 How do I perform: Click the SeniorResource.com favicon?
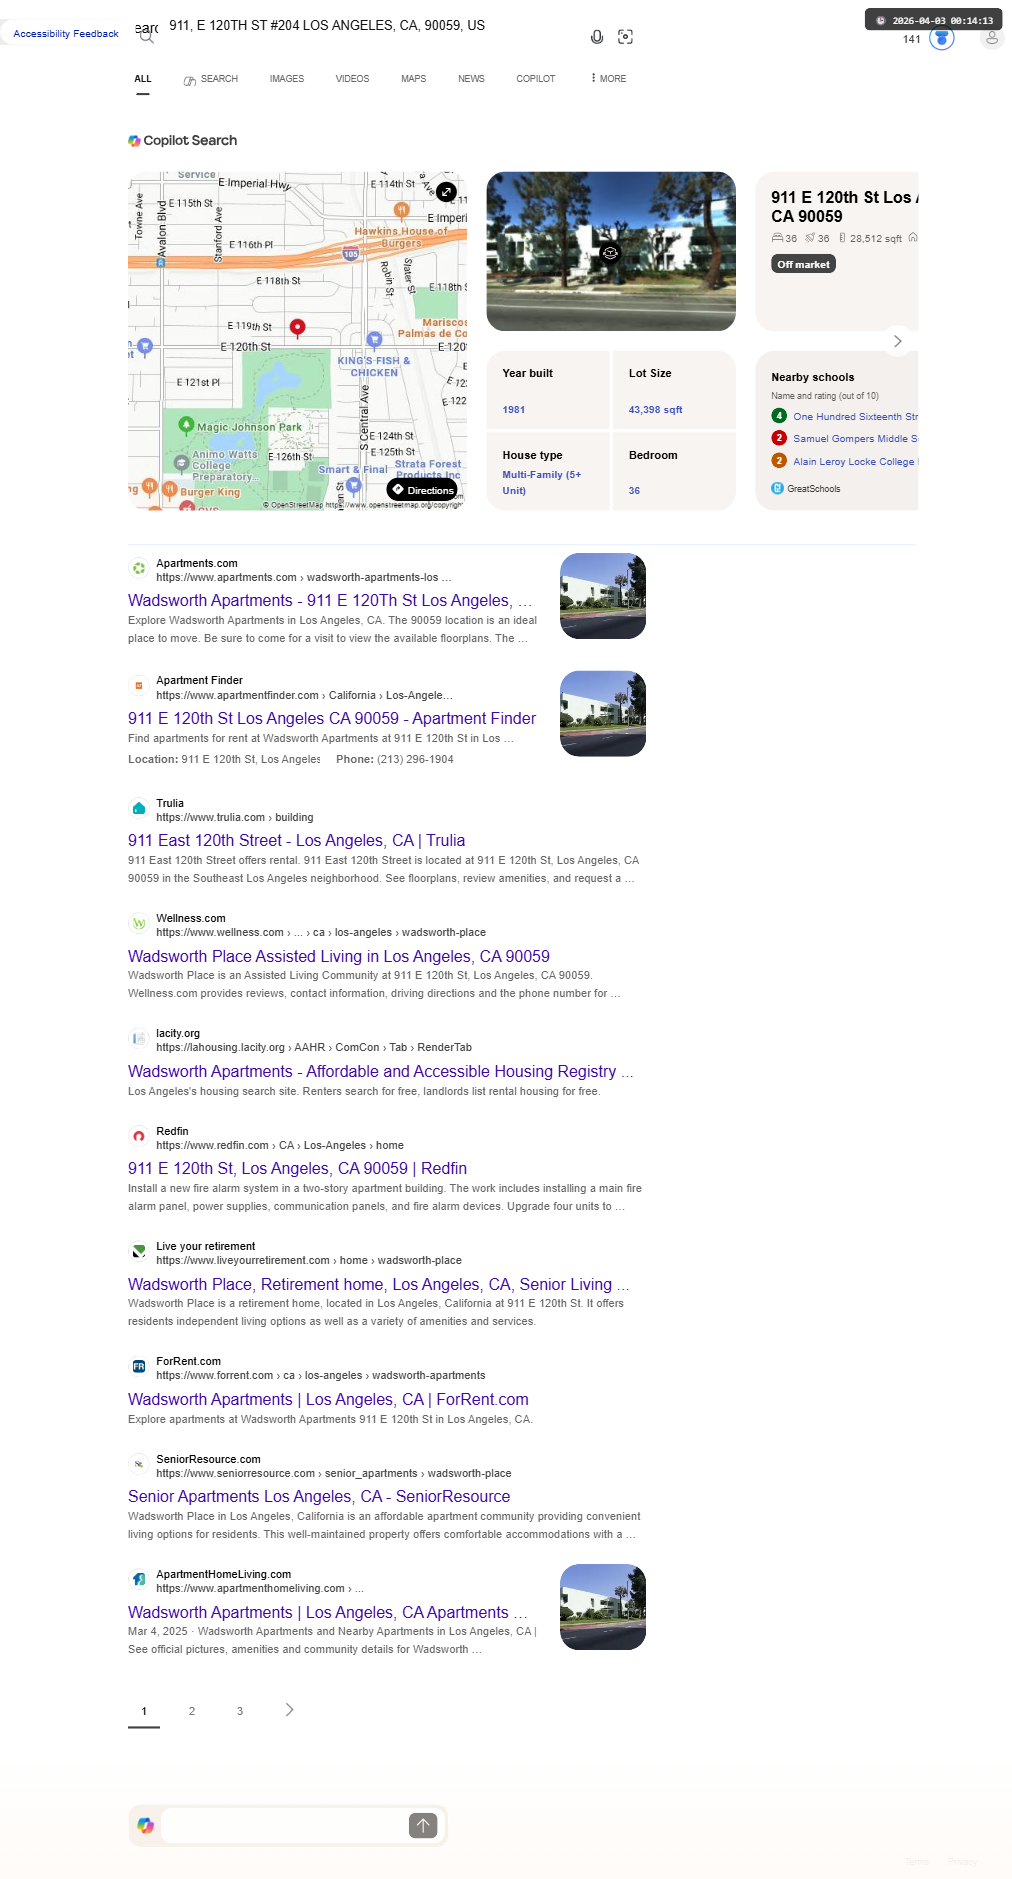(x=139, y=1465)
